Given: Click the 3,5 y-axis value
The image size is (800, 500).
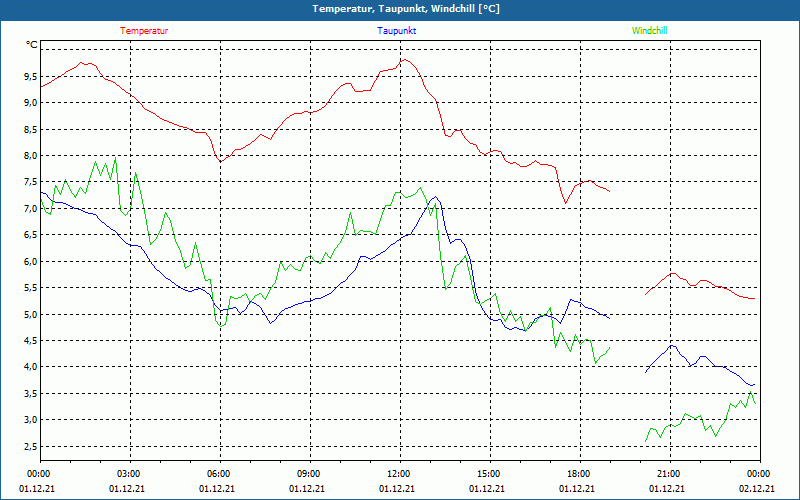Looking at the screenshot, I should pos(31,393).
